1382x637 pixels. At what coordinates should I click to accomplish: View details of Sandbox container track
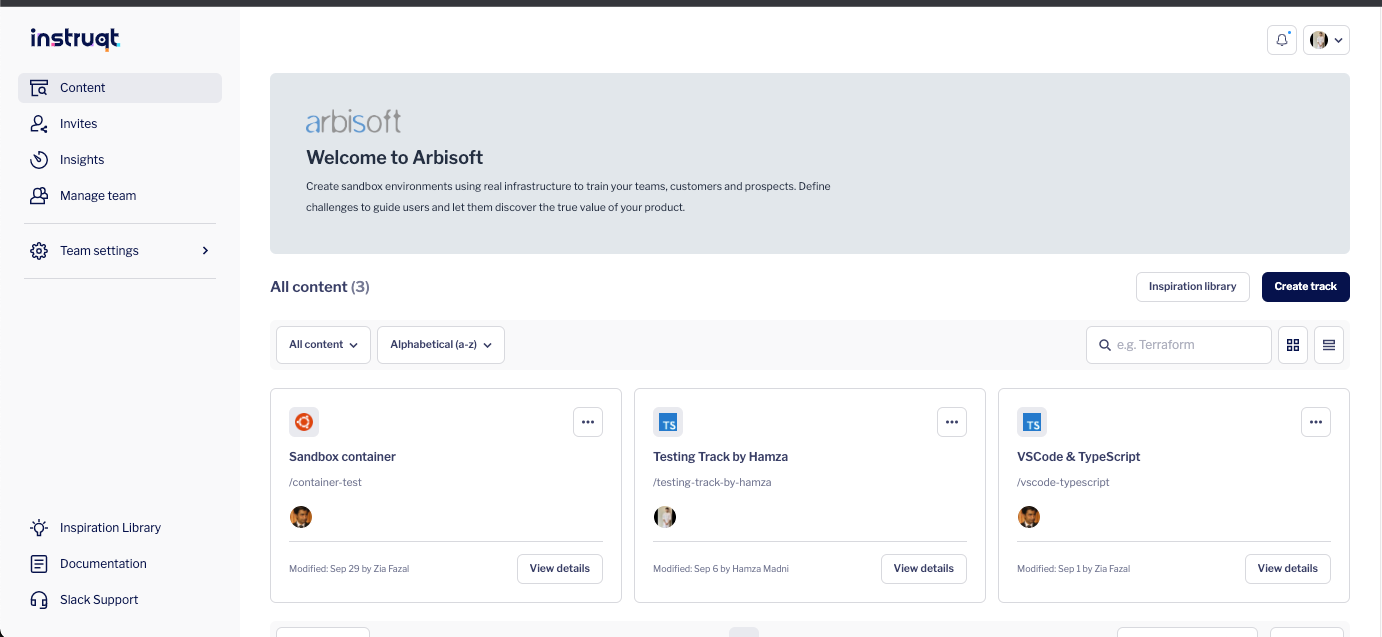click(x=559, y=568)
